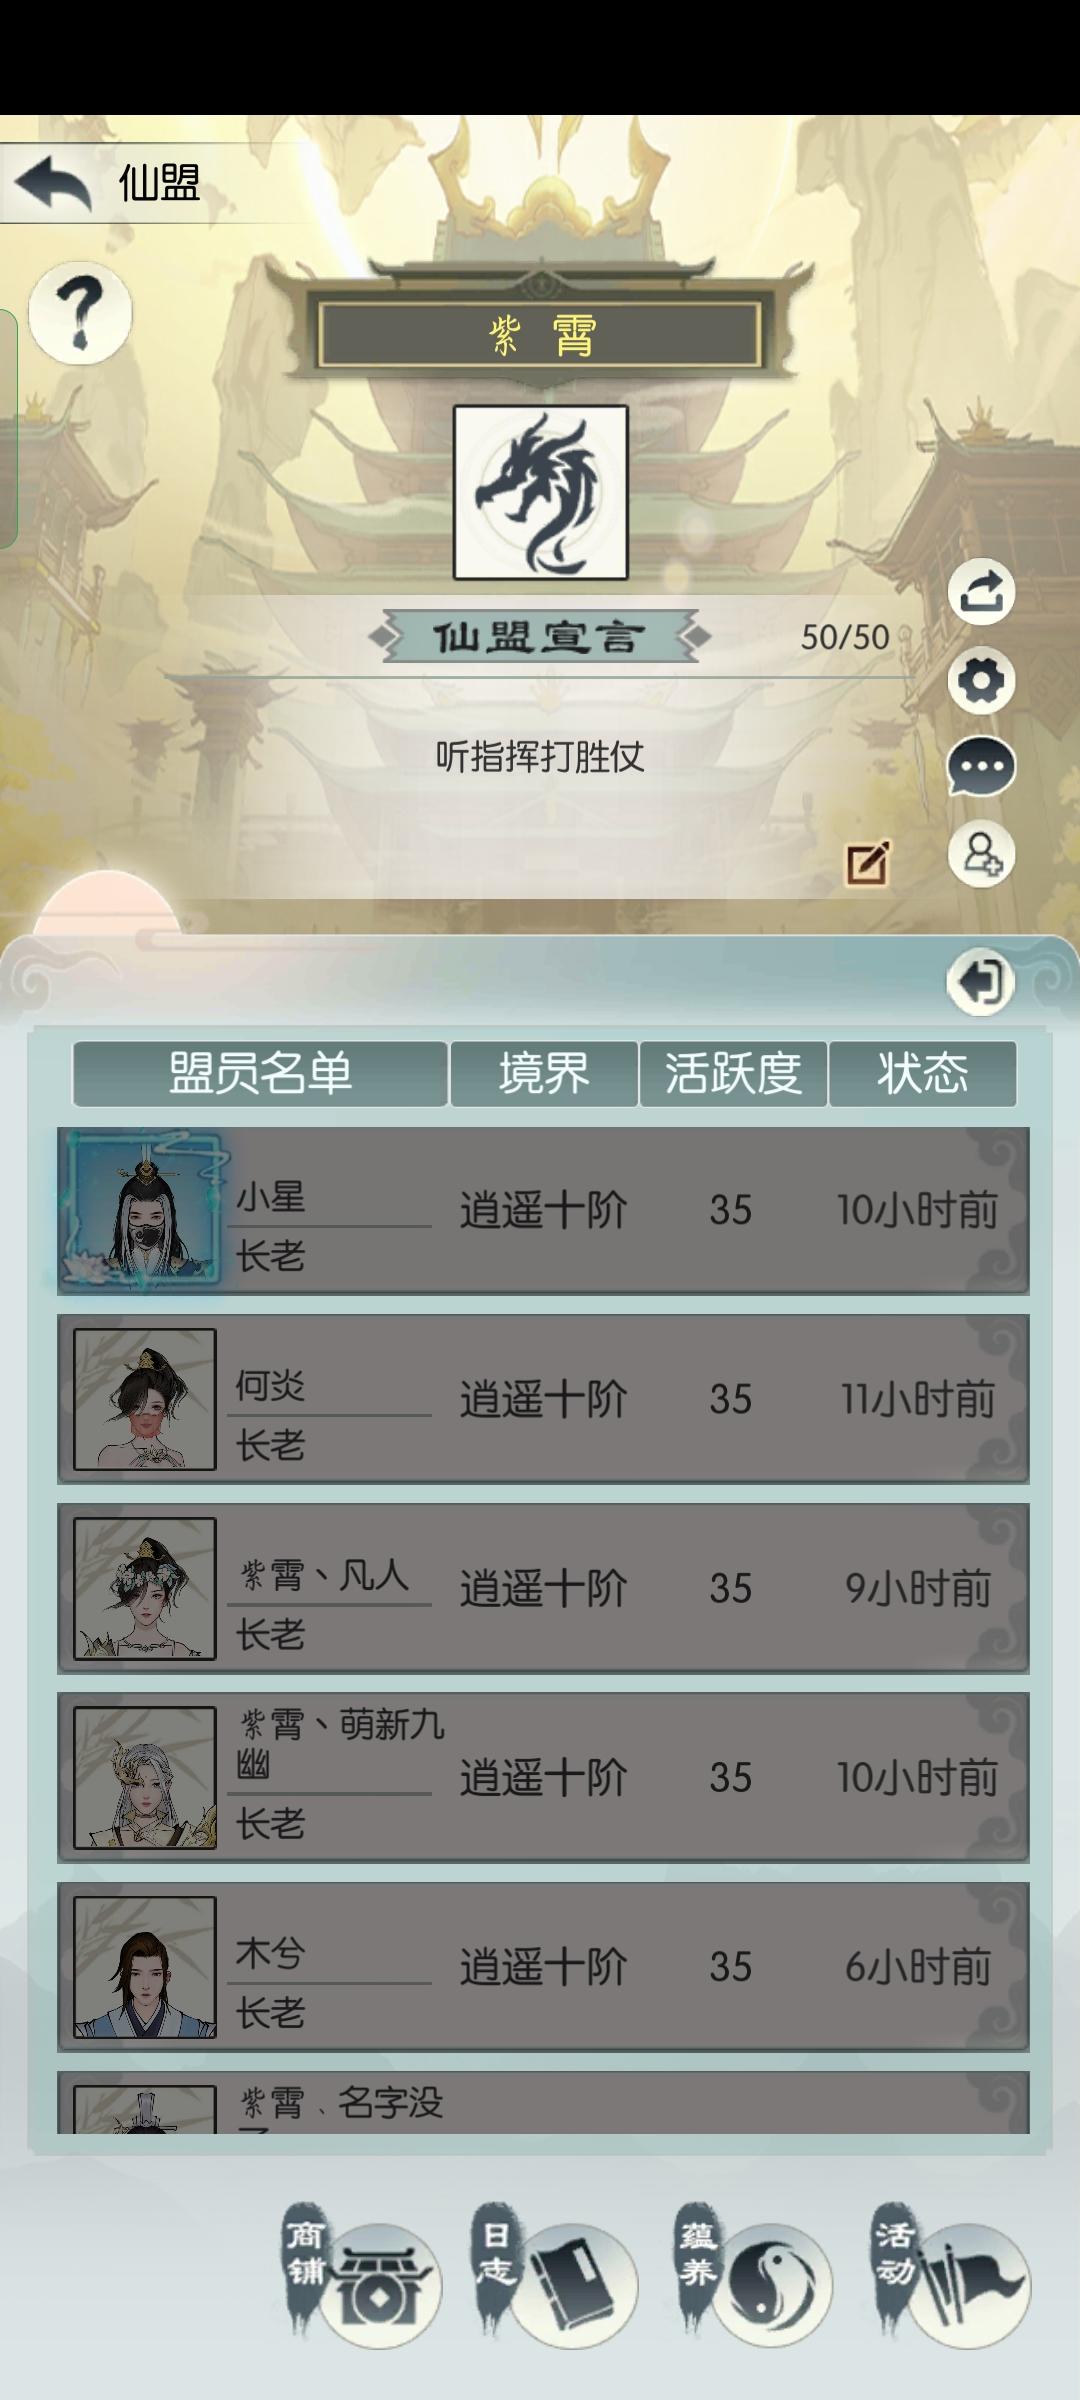Tap the add member person icon
Image resolution: width=1080 pixels, height=2400 pixels.
(981, 855)
